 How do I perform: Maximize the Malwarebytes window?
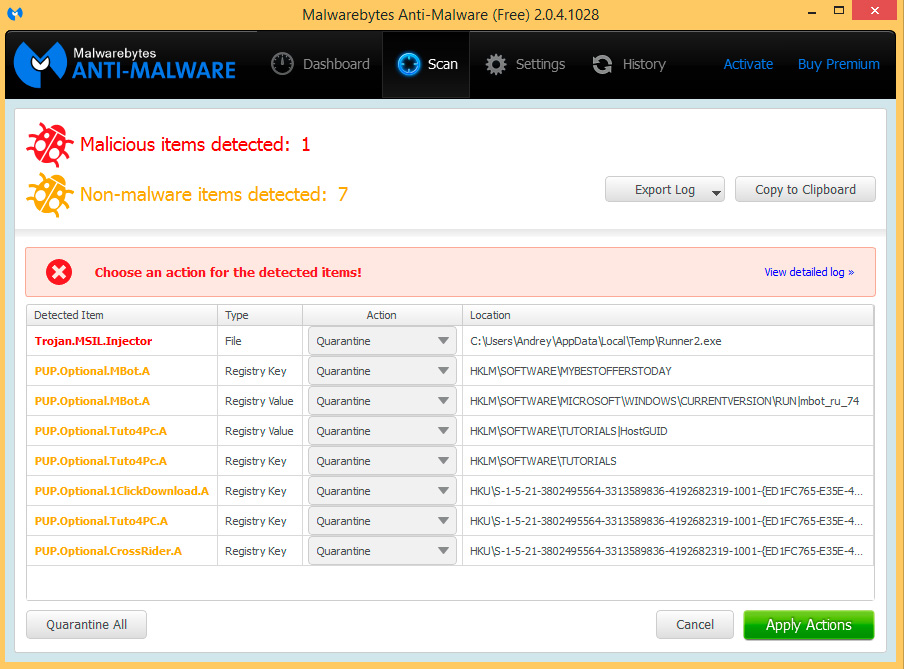pyautogui.click(x=839, y=10)
